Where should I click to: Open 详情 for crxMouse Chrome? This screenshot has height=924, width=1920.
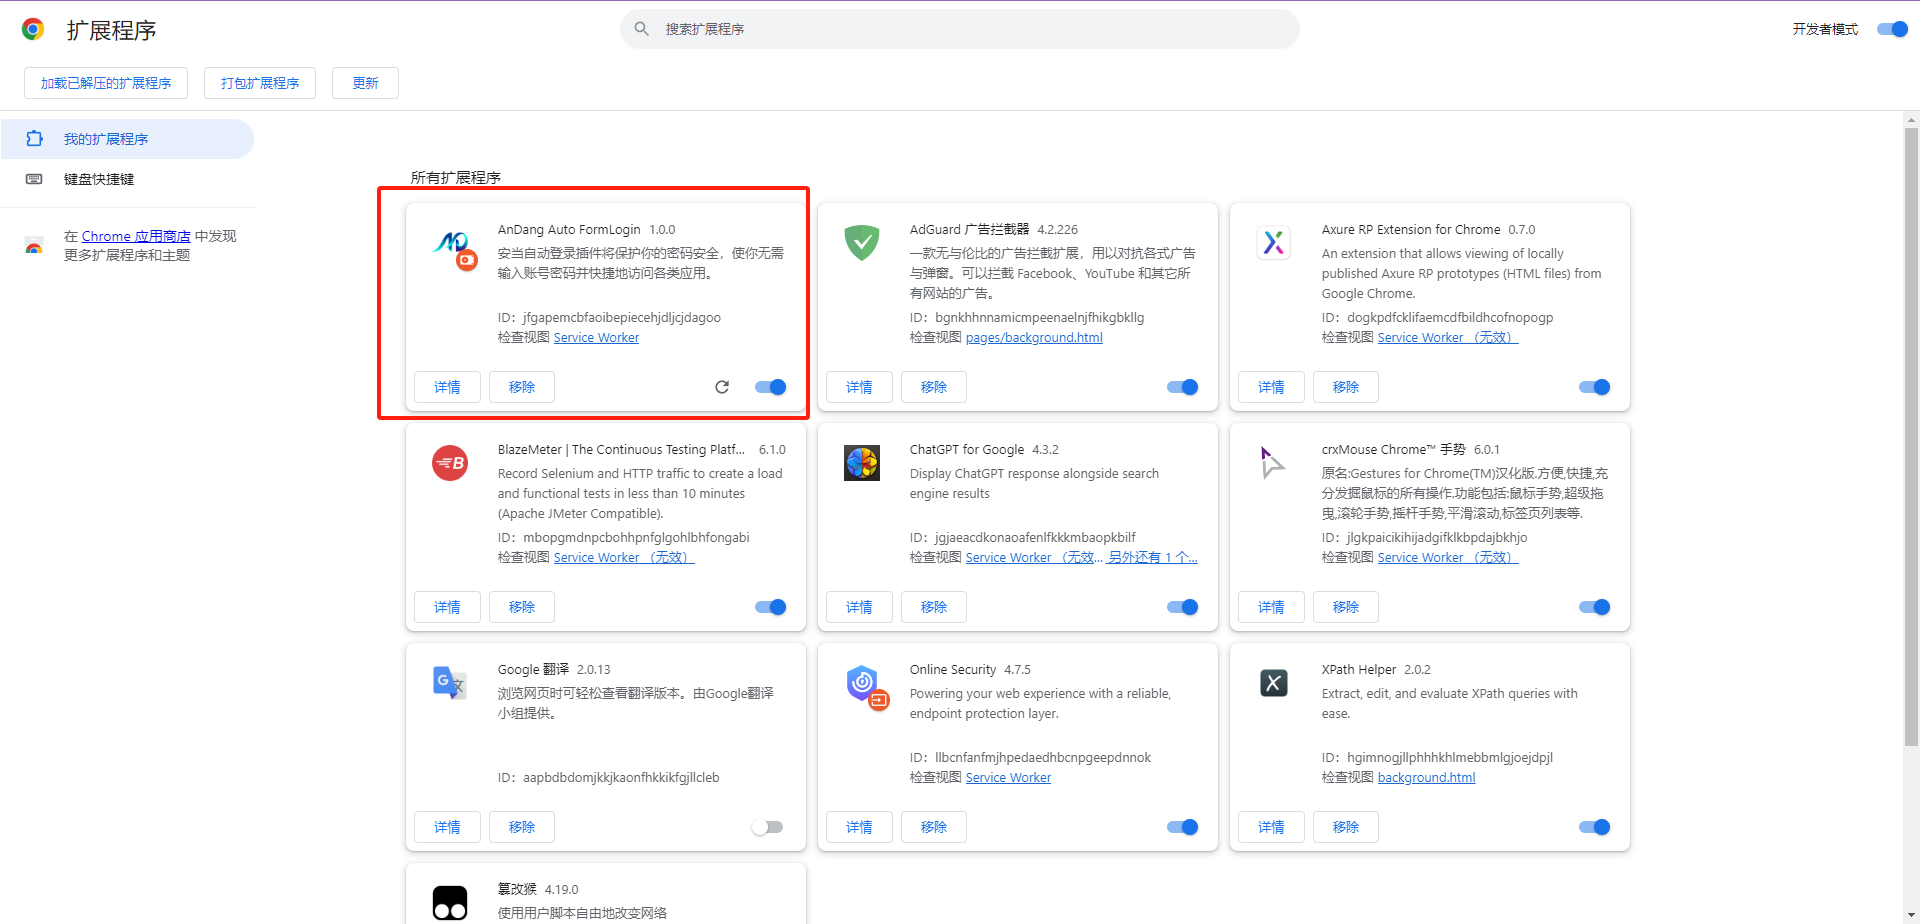point(1271,607)
